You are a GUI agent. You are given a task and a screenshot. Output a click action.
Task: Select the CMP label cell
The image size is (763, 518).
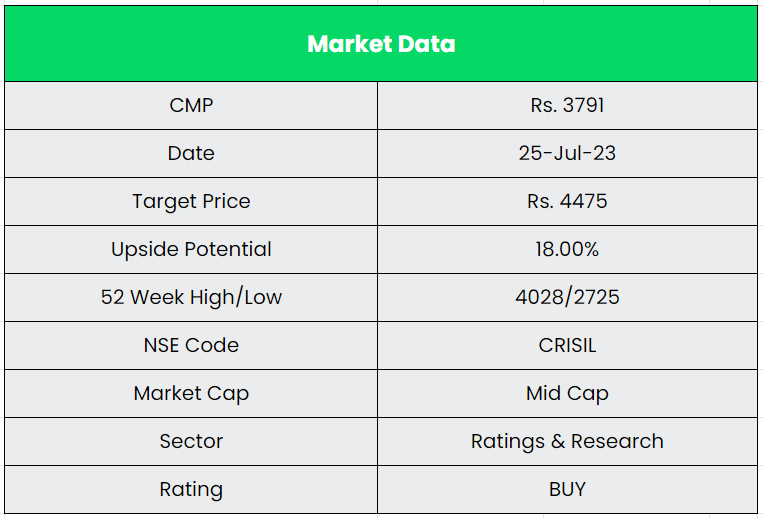[191, 105]
